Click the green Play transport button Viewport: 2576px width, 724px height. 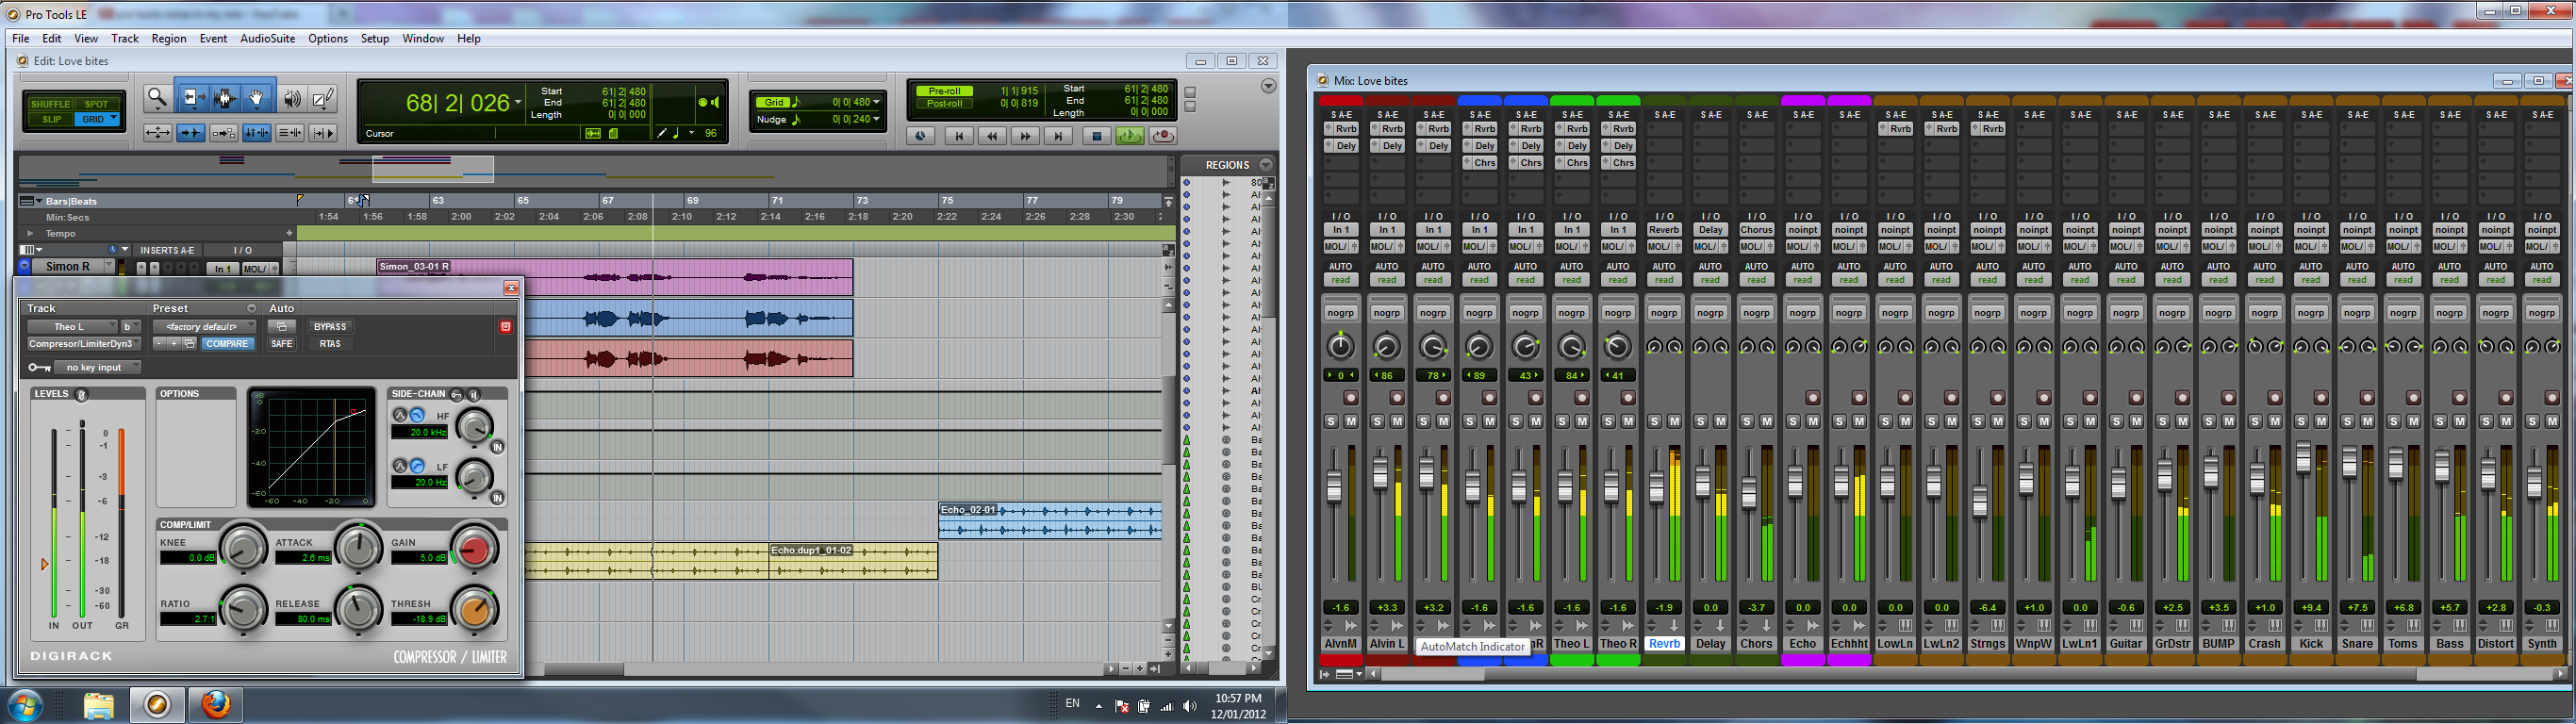tap(1130, 136)
